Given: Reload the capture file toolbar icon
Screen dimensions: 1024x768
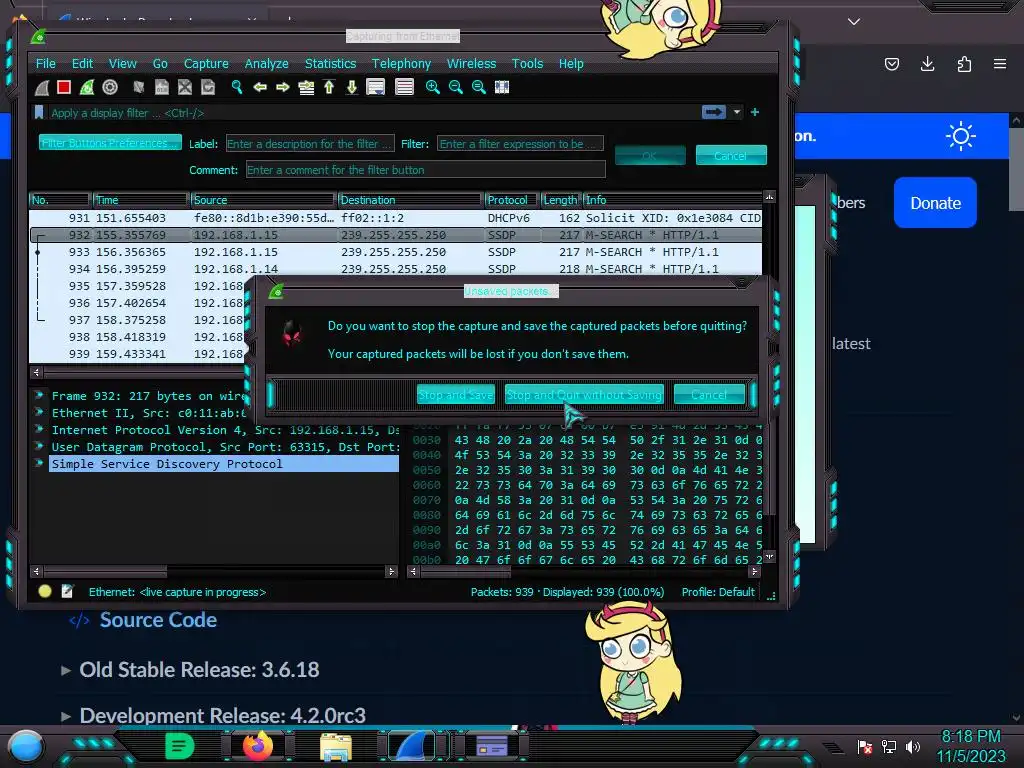Looking at the screenshot, I should (208, 88).
